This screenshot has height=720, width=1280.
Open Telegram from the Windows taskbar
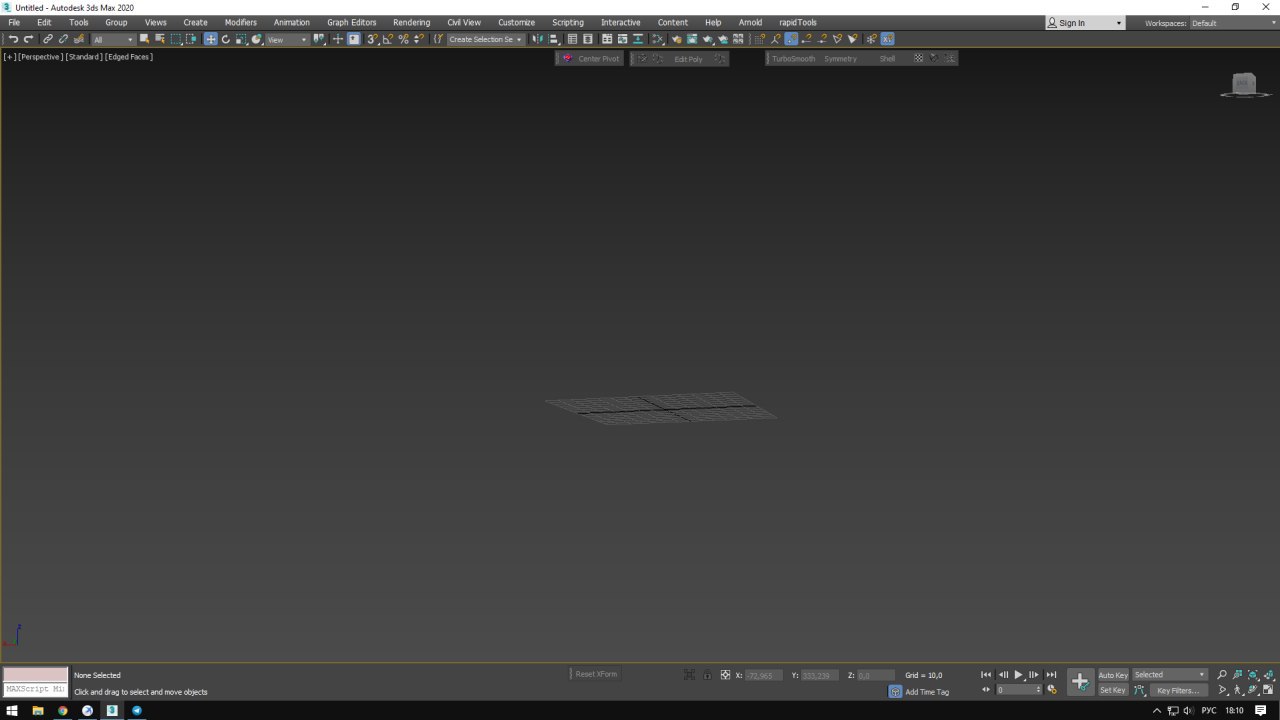click(137, 711)
